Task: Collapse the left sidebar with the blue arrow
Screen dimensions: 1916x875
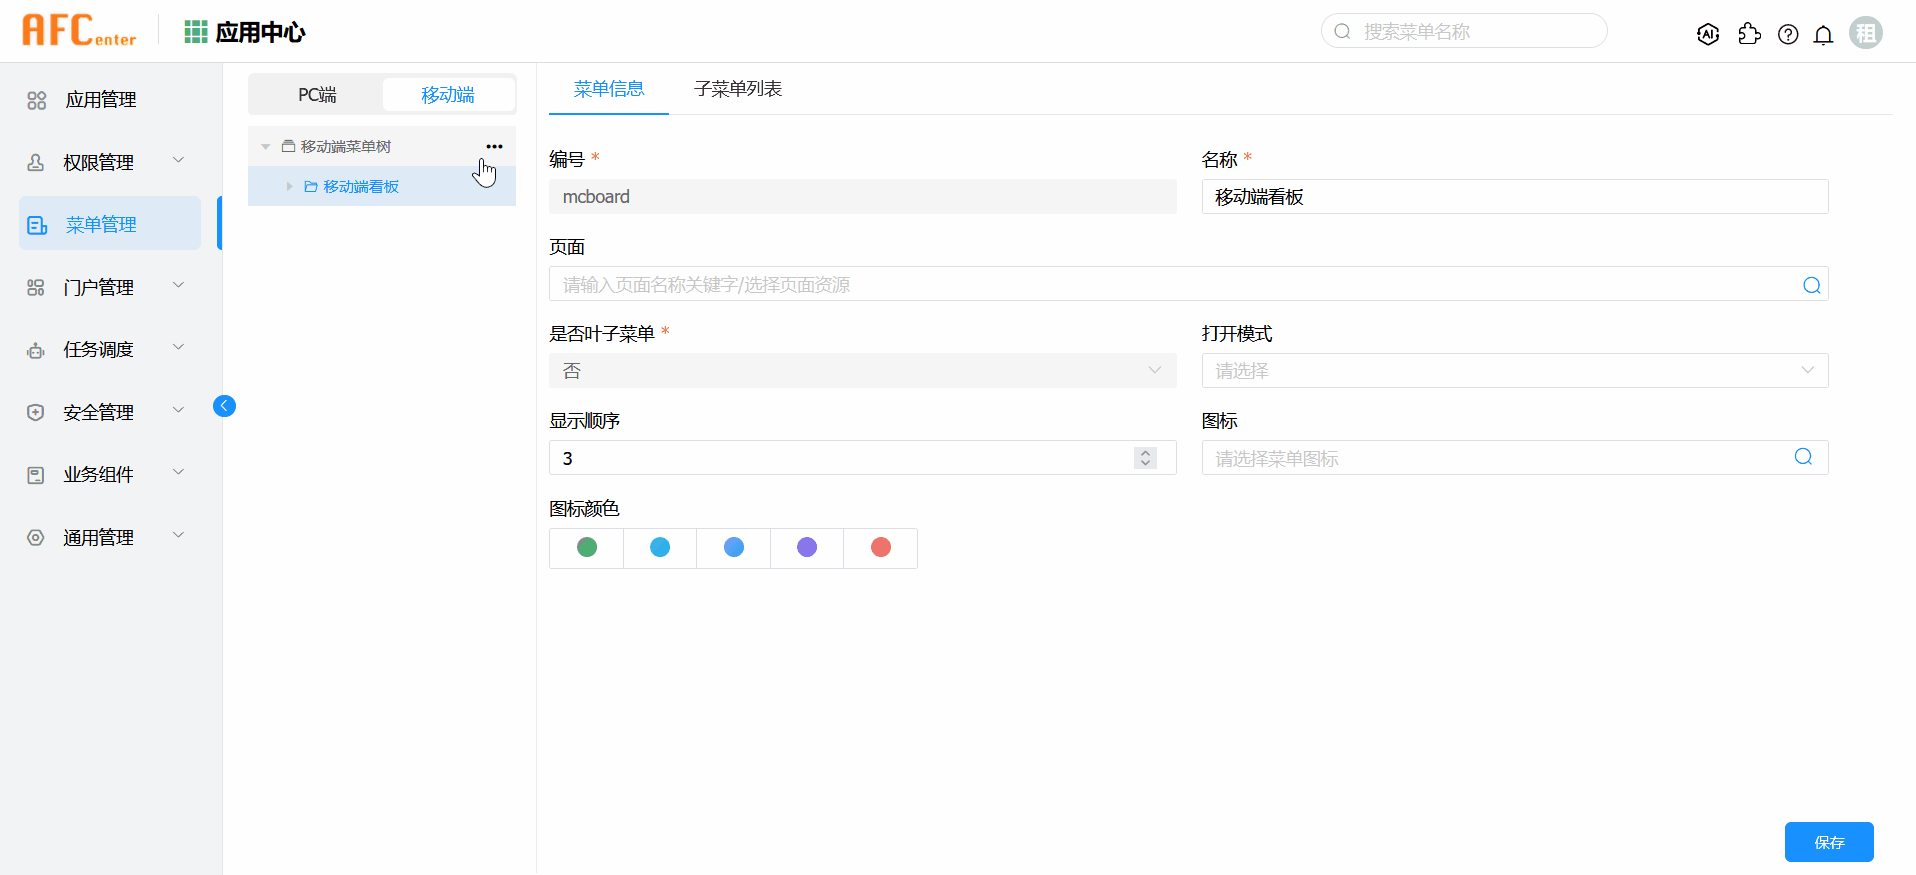Action: click(x=224, y=405)
